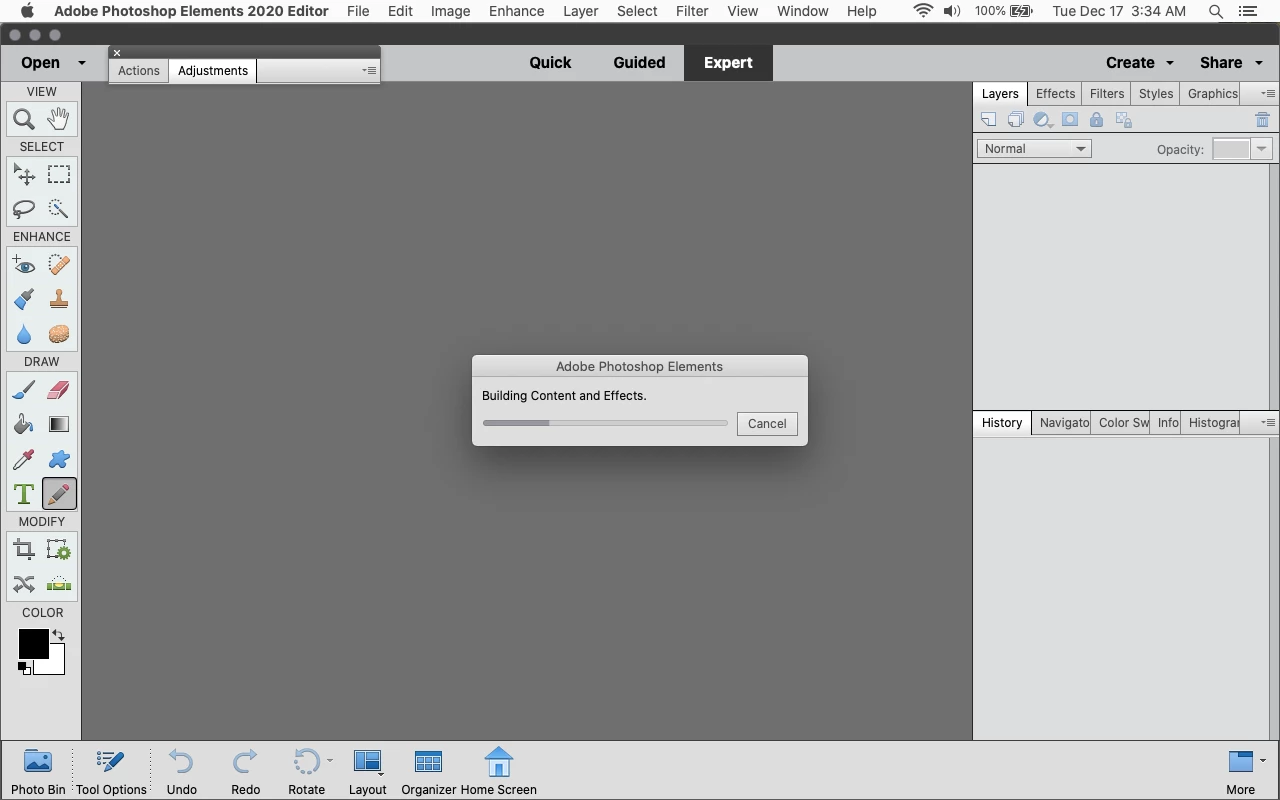
Task: Click the white background color swatch
Action: 53,664
